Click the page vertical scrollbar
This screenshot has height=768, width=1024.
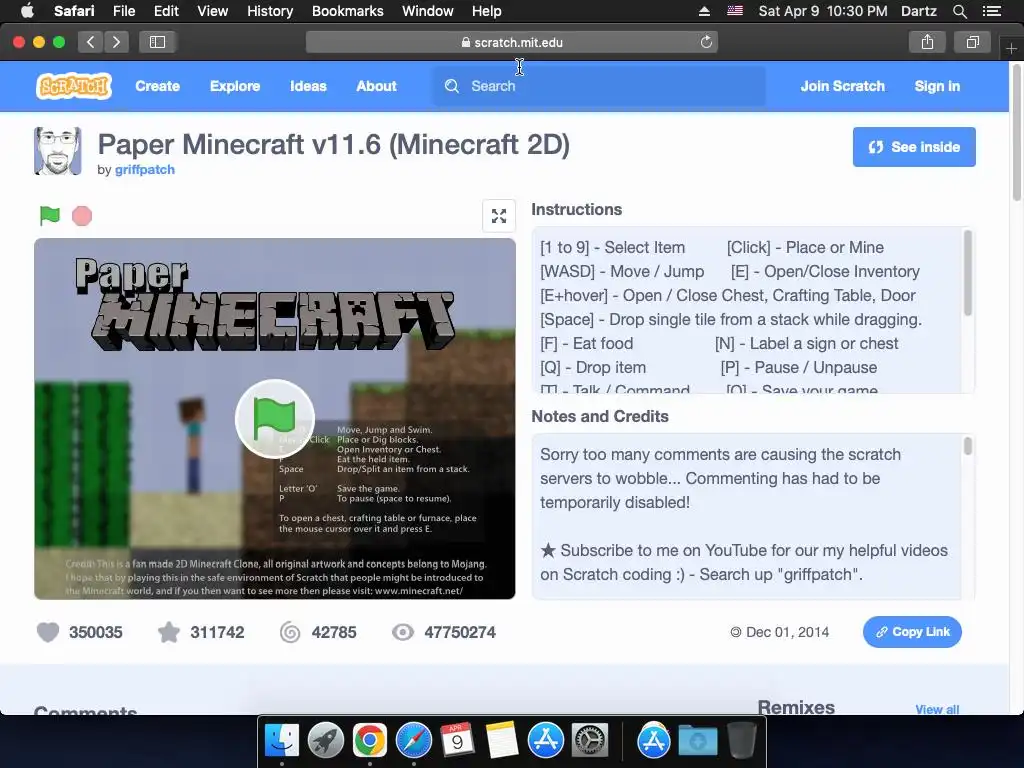click(1016, 133)
